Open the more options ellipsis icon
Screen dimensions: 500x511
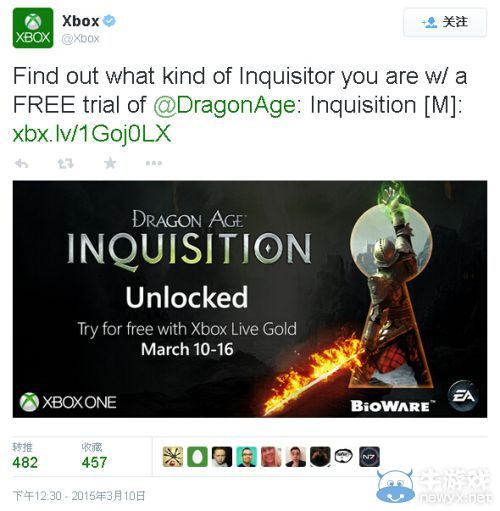tap(154, 163)
